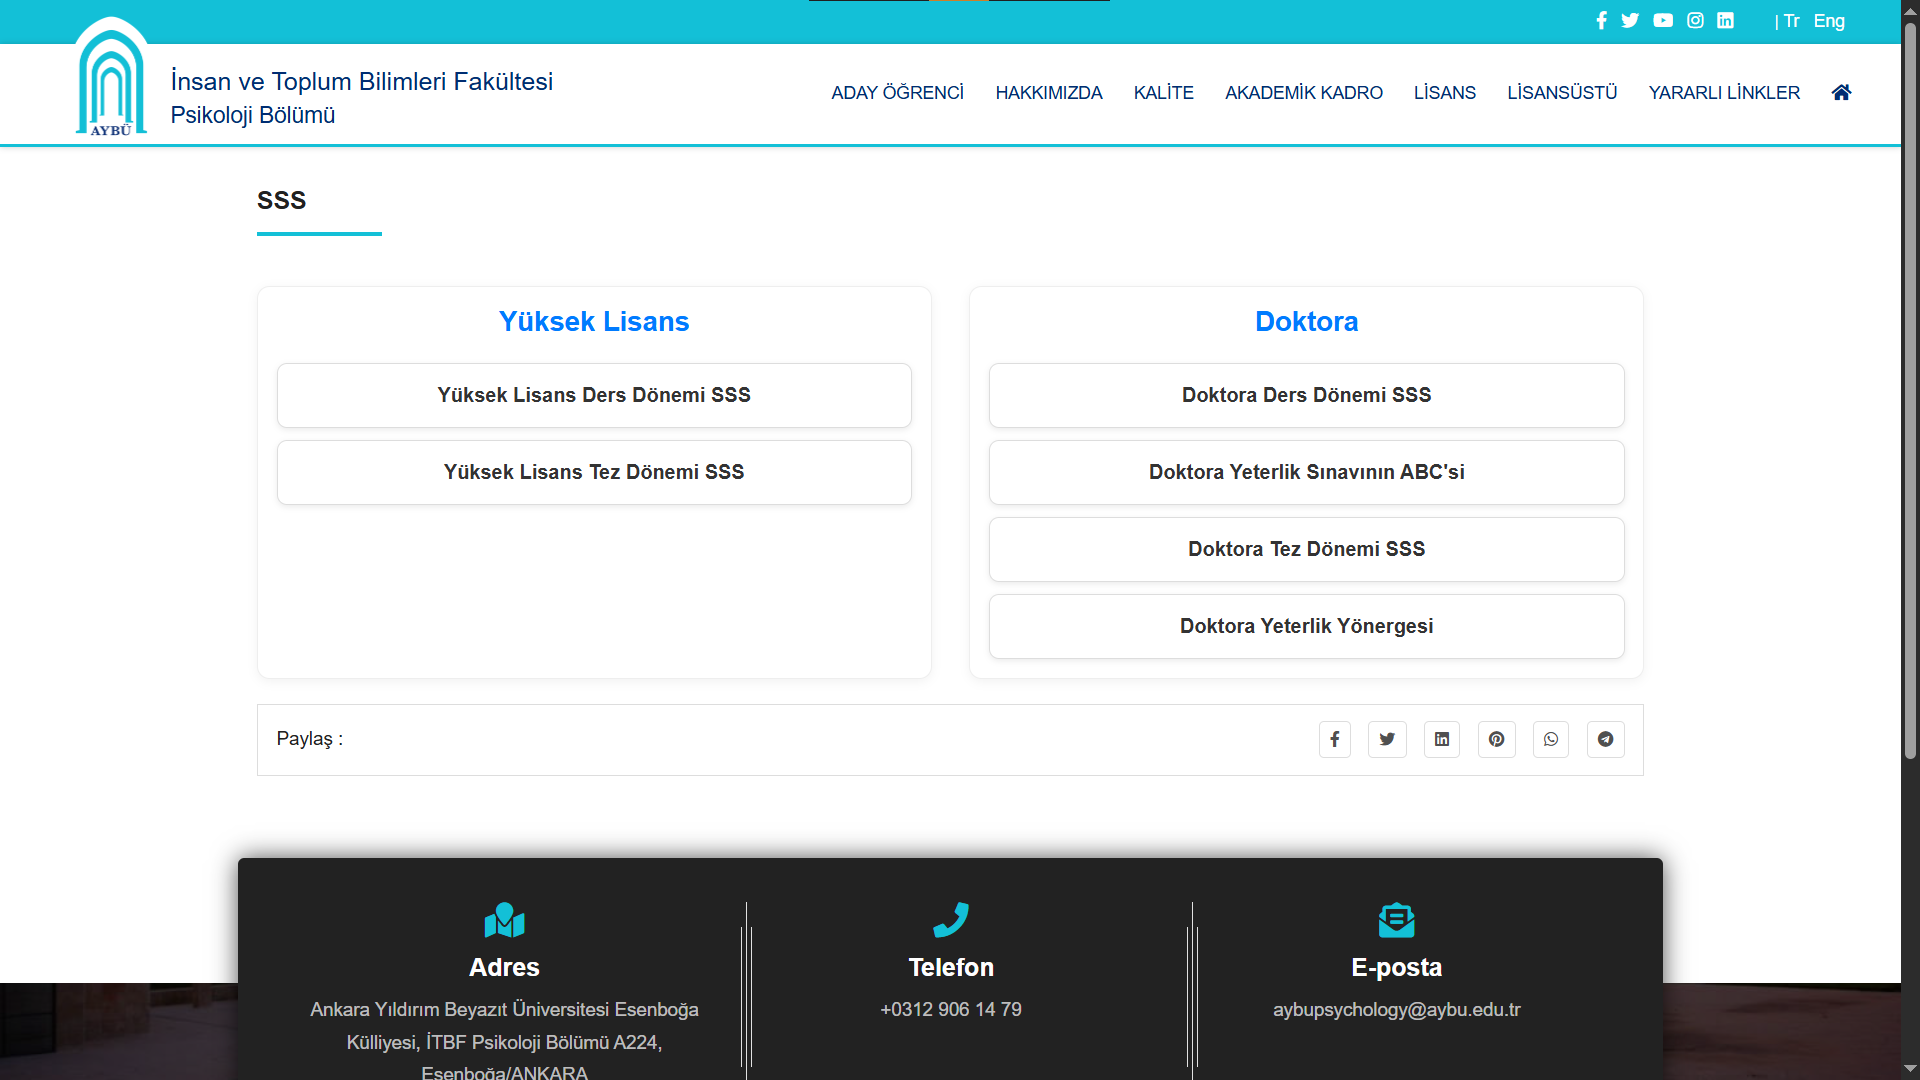The width and height of the screenshot is (1920, 1080).
Task: Open the ADAY ÖĞRENCİ menu item
Action: pos(897,93)
